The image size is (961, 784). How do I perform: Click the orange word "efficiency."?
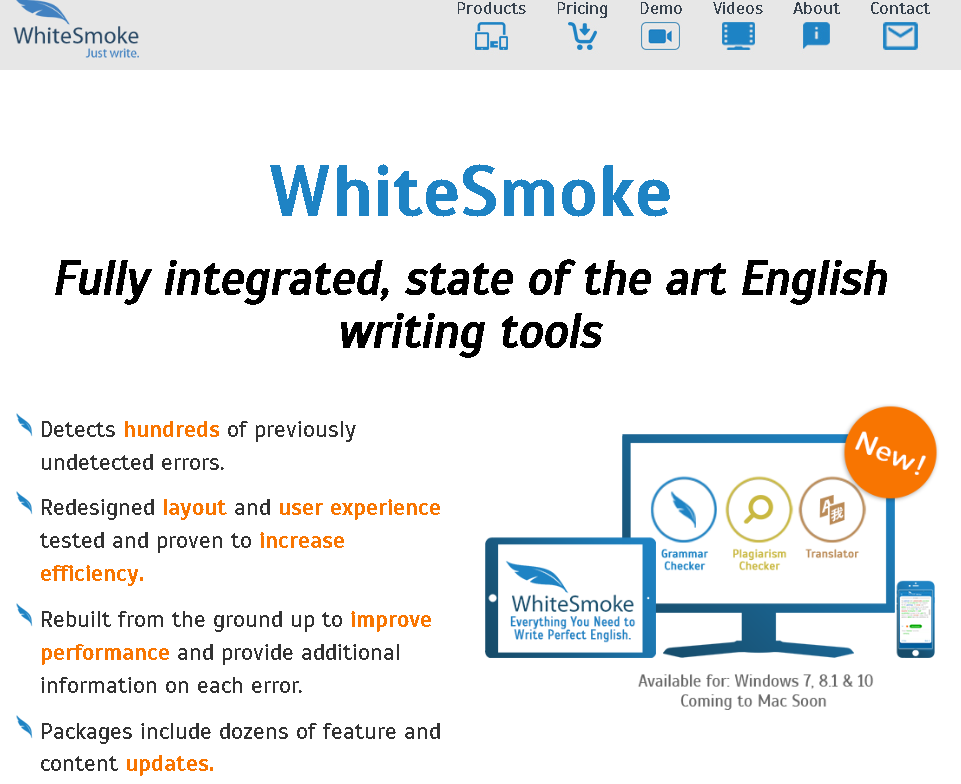tap(92, 573)
